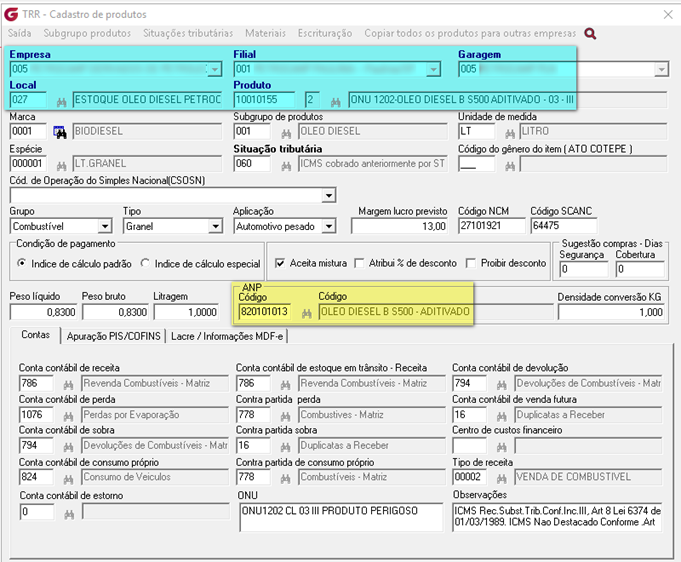Open the Aplicação Automotivo pesado dropdown
This screenshot has width=681, height=562.
pyautogui.click(x=329, y=226)
